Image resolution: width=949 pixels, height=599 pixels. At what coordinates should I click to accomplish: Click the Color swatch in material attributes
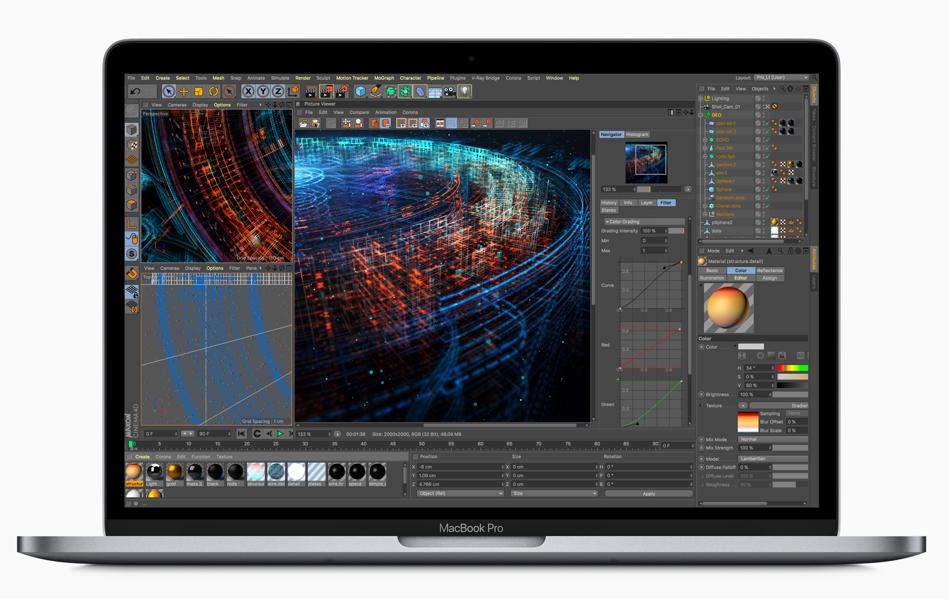[x=751, y=347]
